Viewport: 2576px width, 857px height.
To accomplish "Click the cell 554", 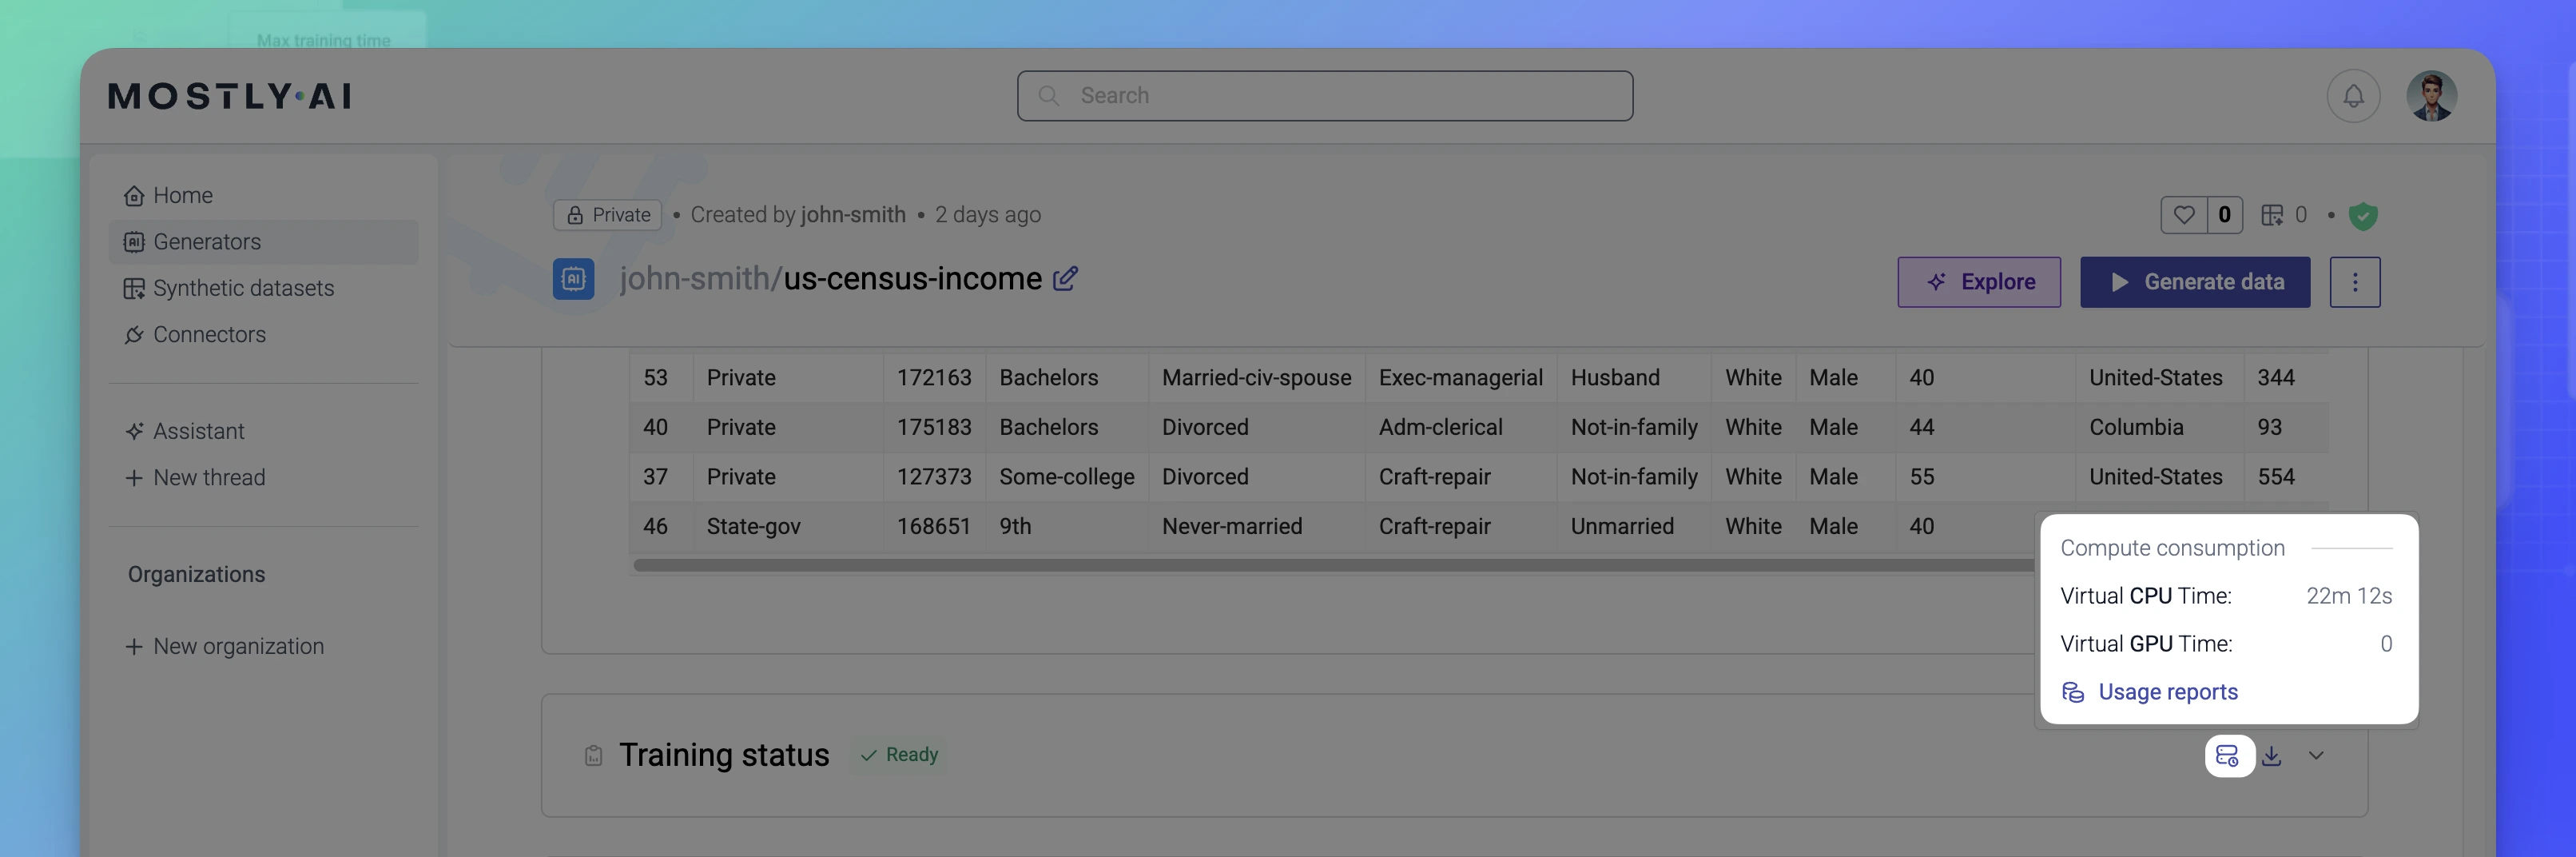I will point(2286,477).
